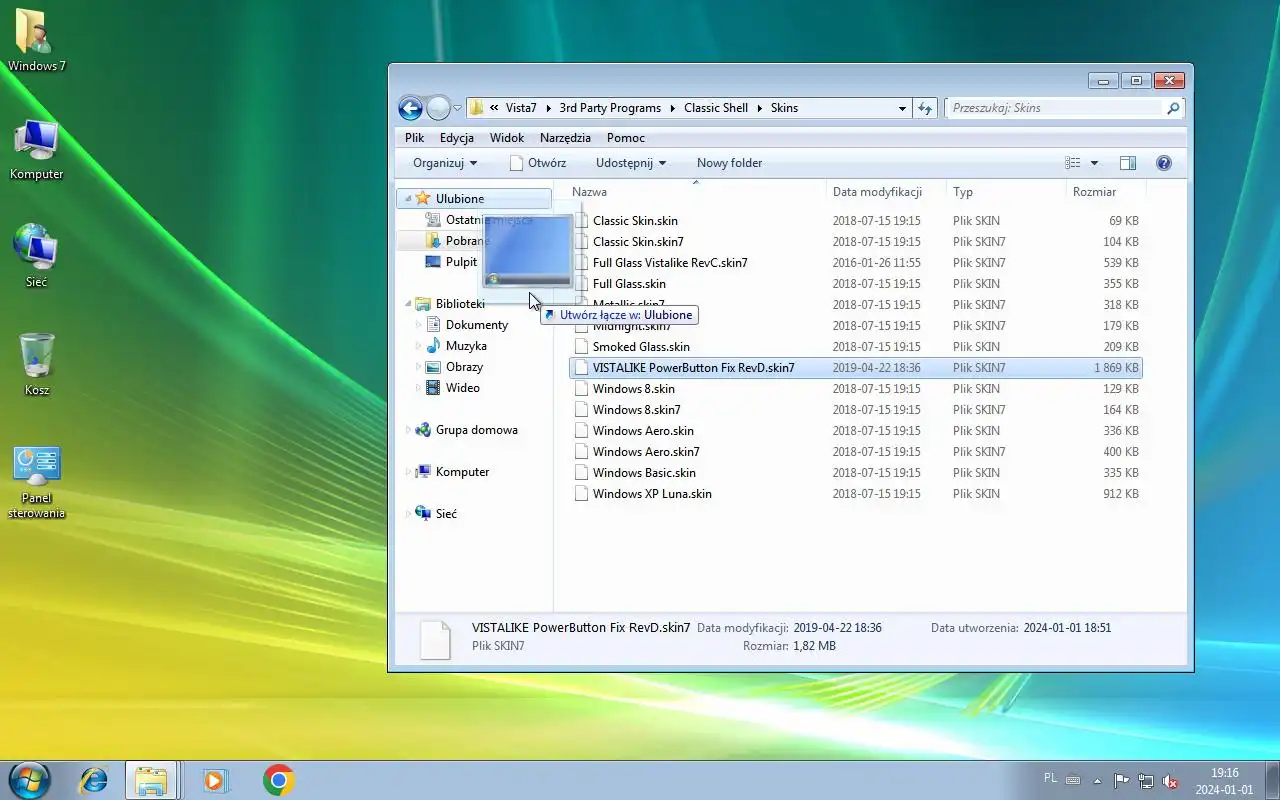The width and height of the screenshot is (1280, 800).
Task: Select Full Glass Vistalike RevC.skin7 file
Action: (x=670, y=263)
